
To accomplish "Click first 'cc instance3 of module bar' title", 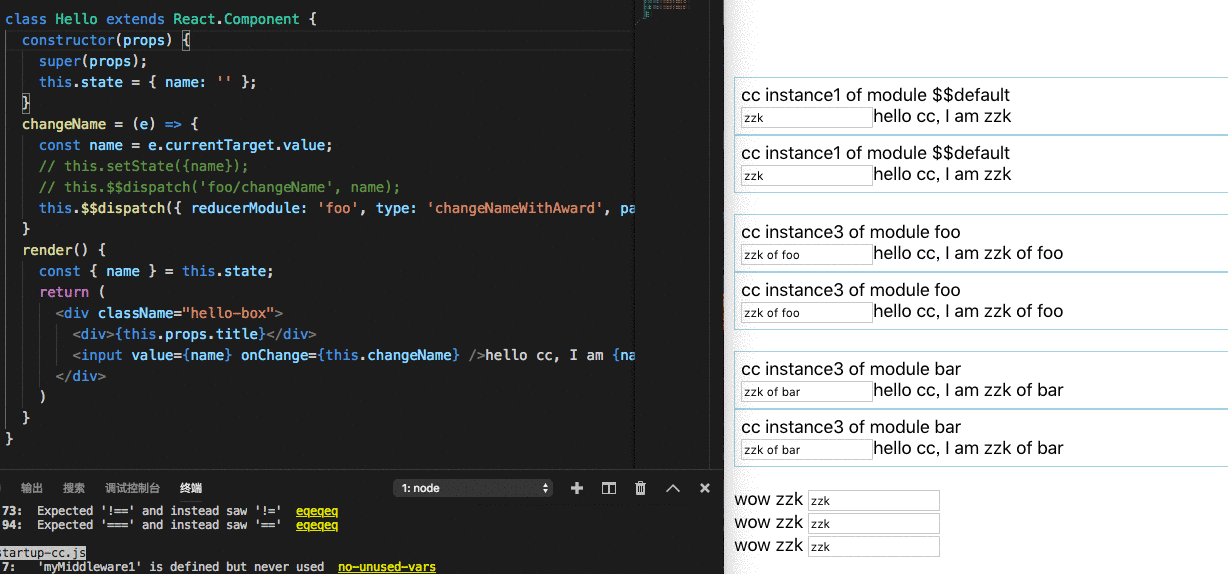I will pos(851,369).
